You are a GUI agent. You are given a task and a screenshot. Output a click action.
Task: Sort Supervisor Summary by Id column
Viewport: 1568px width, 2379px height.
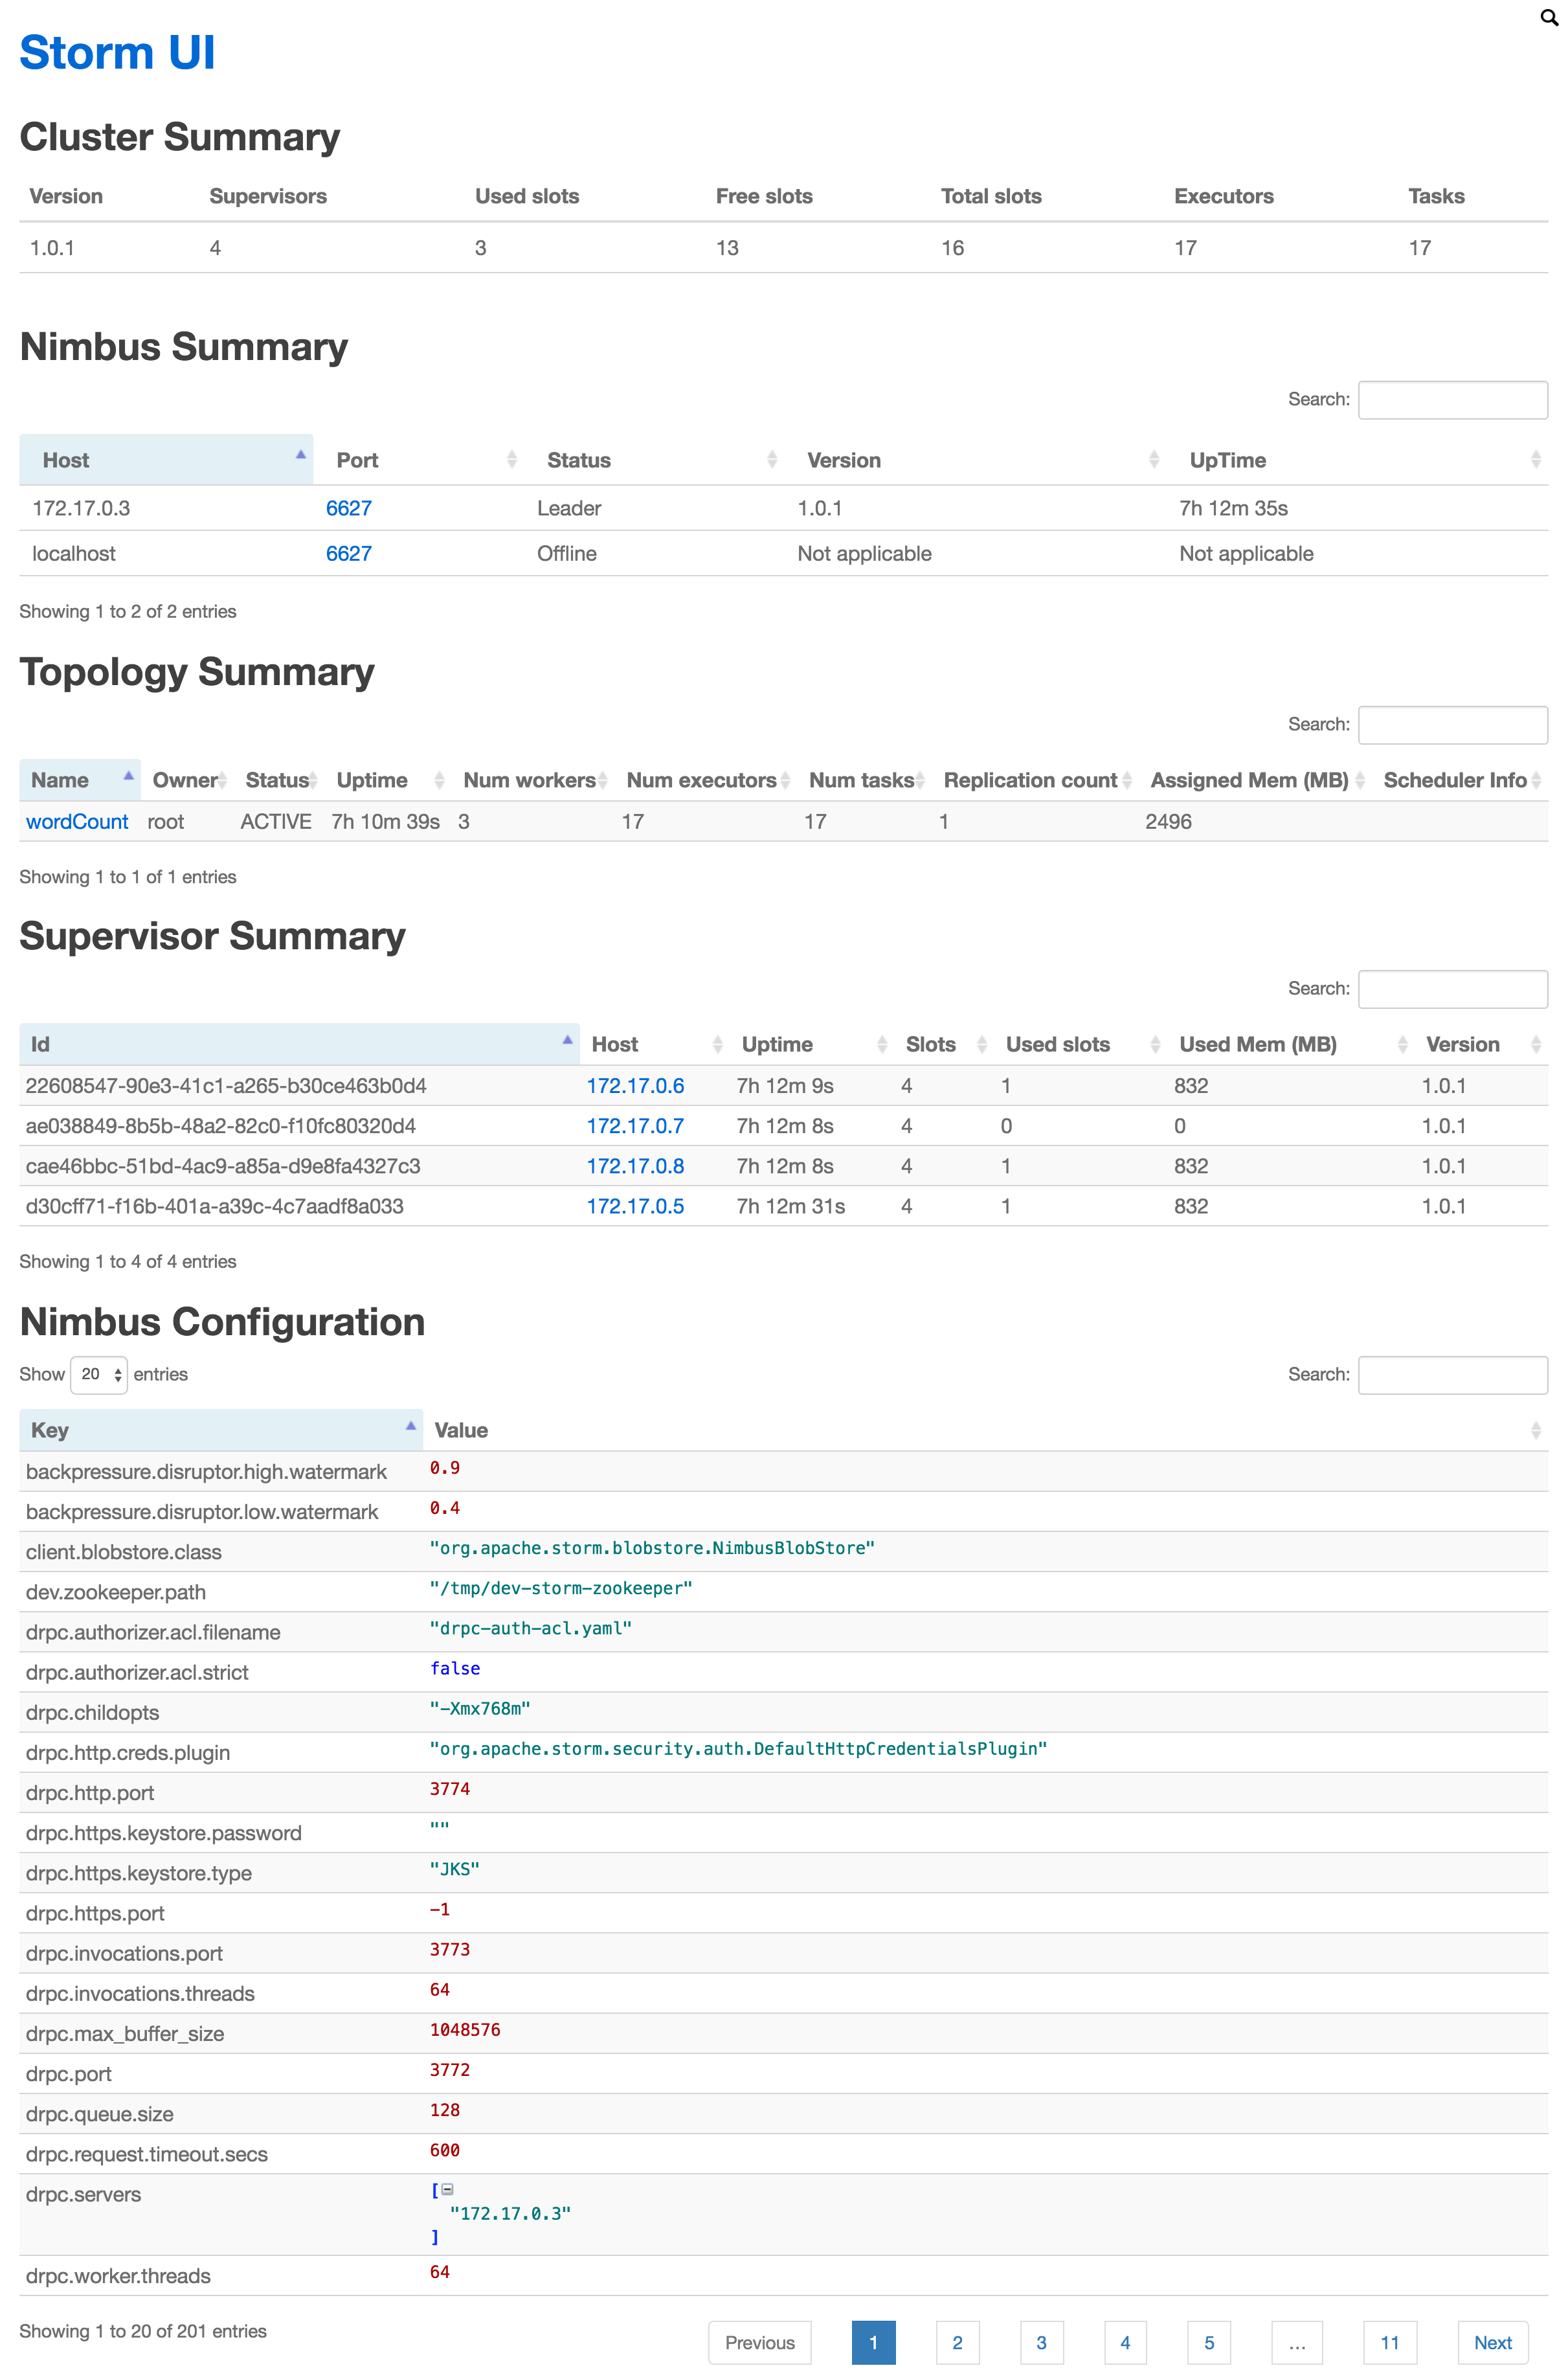point(300,1044)
